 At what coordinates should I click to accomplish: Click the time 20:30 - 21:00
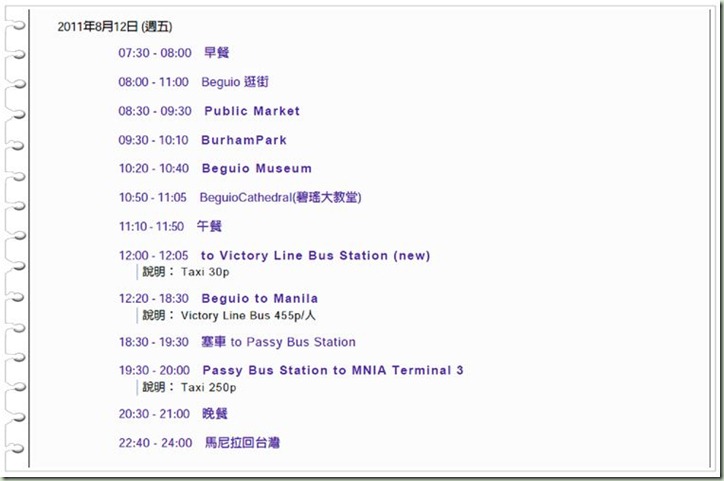tap(154, 414)
